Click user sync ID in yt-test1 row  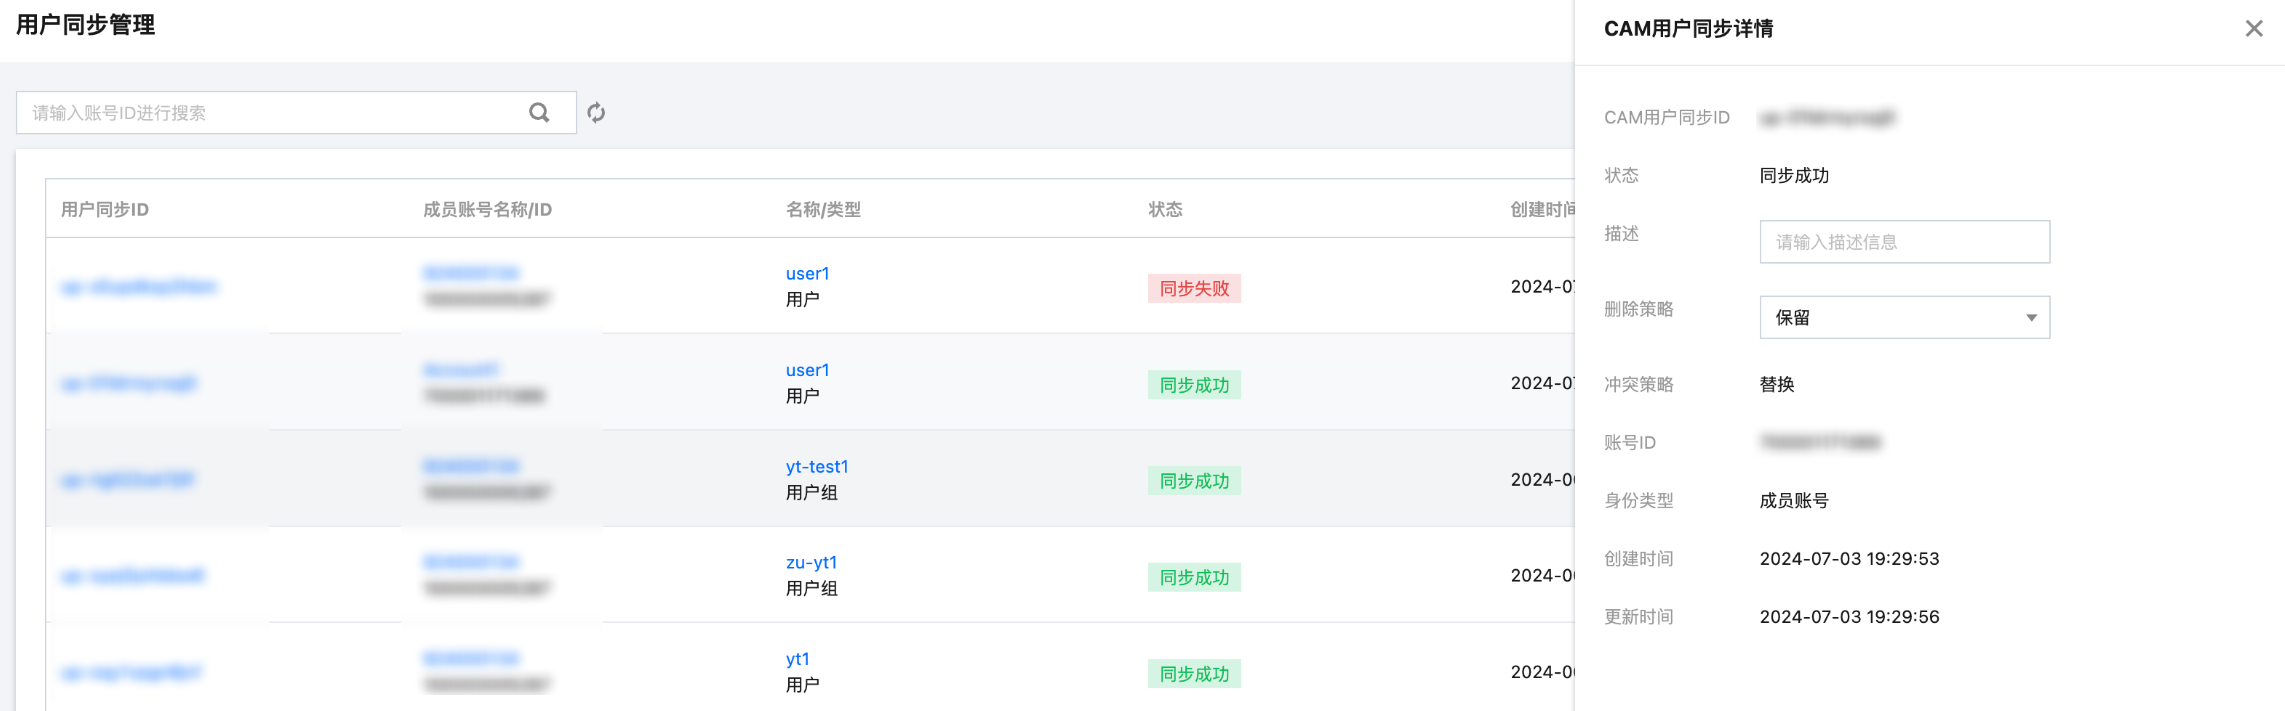128,480
